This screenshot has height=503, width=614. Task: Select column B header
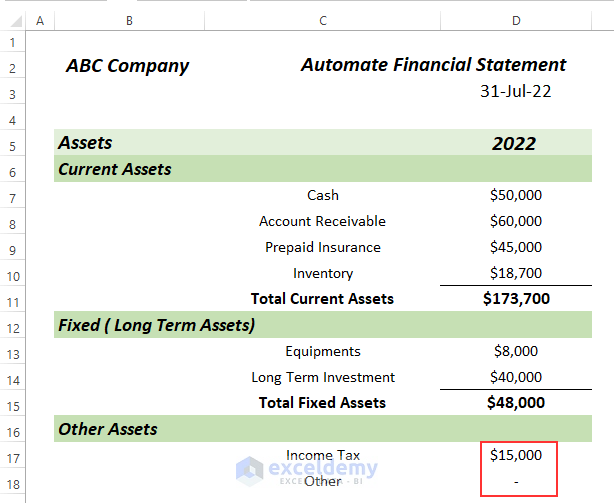click(130, 20)
